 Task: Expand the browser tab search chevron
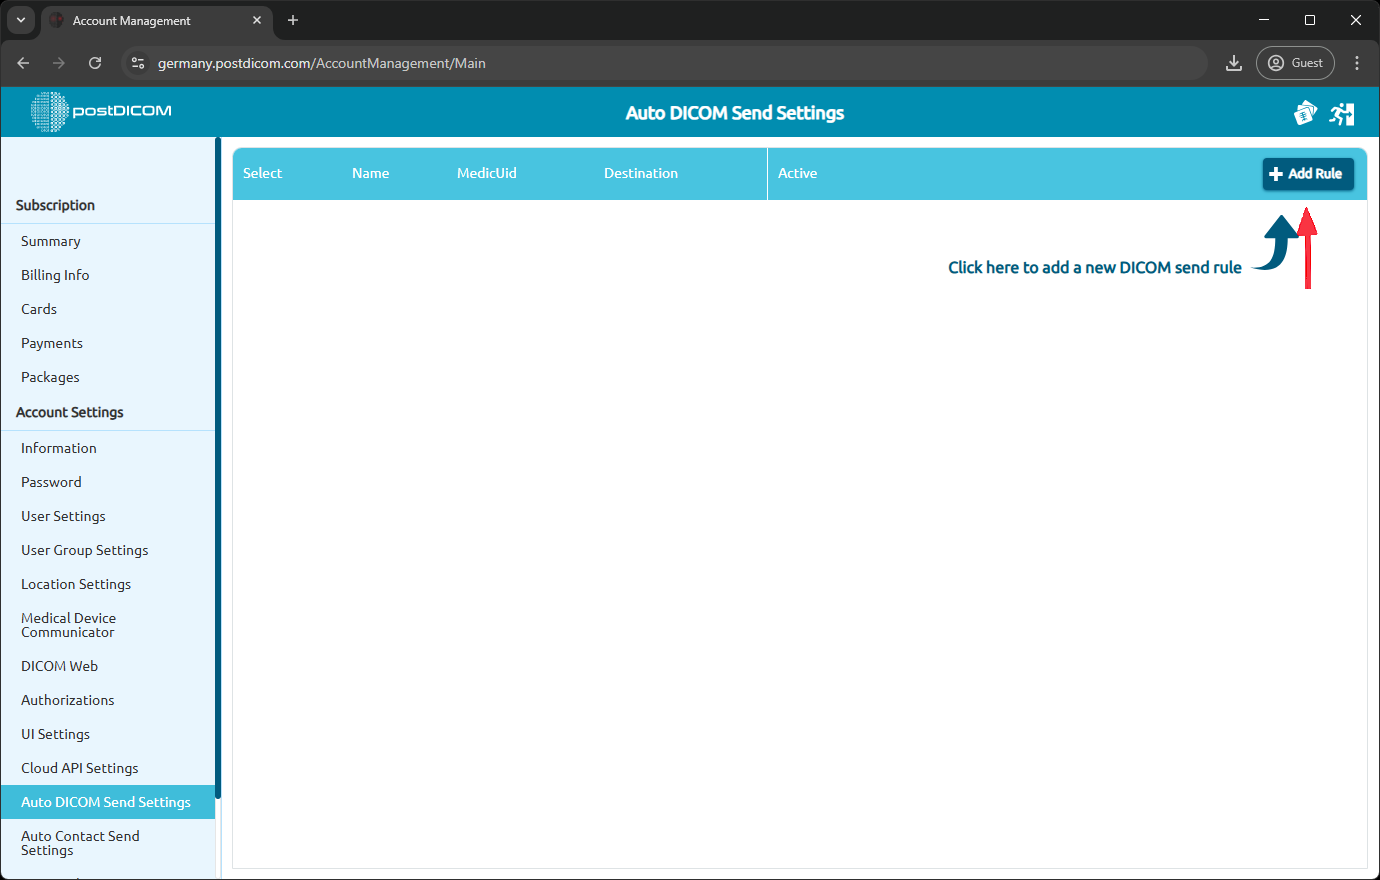[21, 20]
